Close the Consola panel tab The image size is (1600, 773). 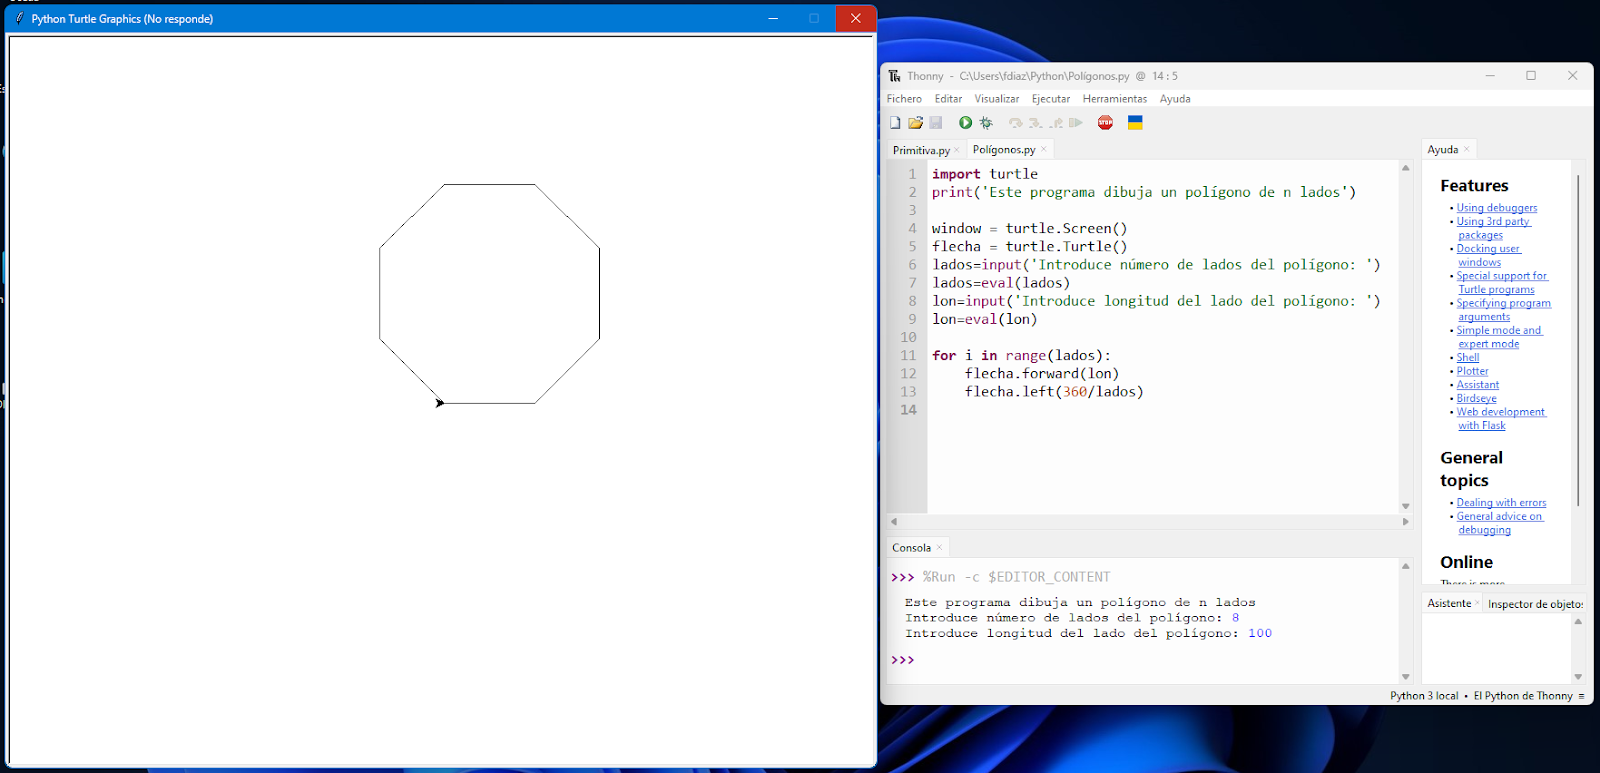coord(940,547)
